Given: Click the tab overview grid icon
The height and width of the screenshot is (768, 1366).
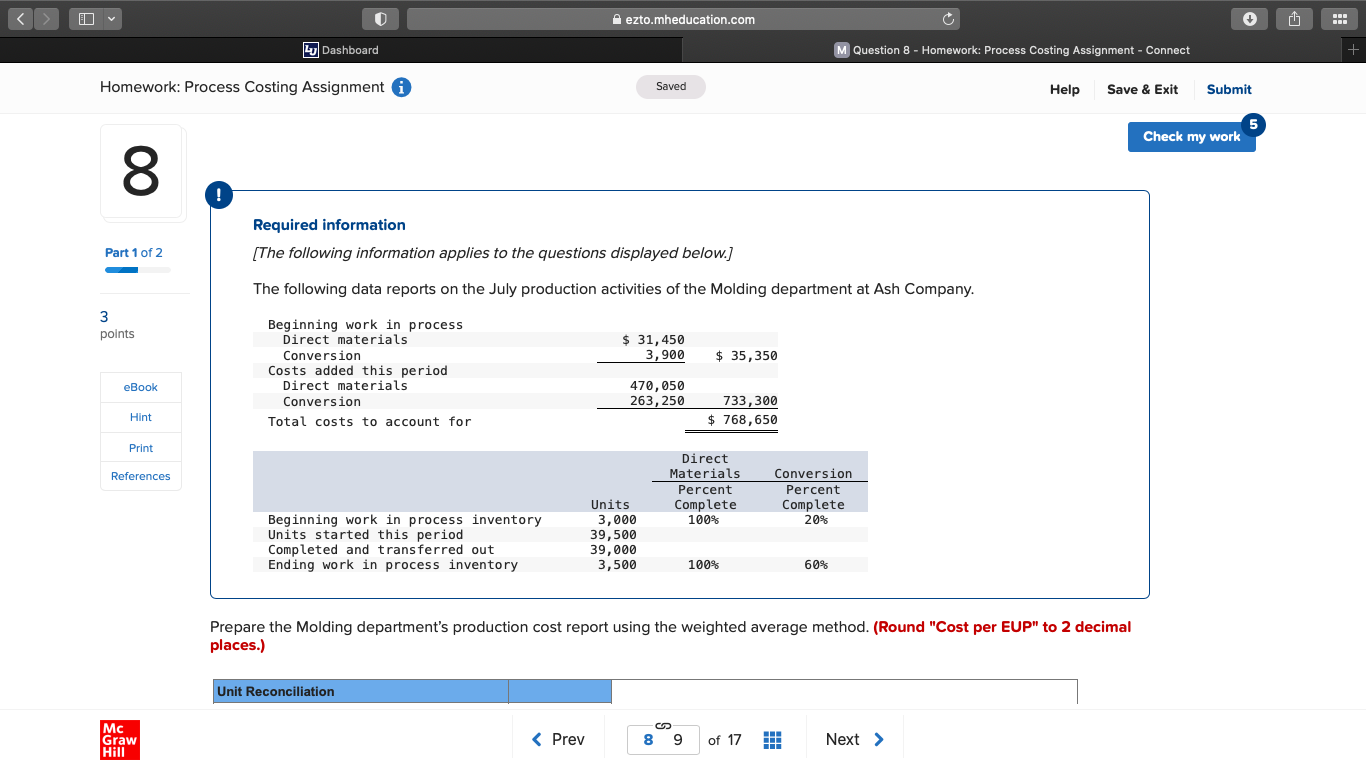Looking at the screenshot, I should (x=1339, y=18).
